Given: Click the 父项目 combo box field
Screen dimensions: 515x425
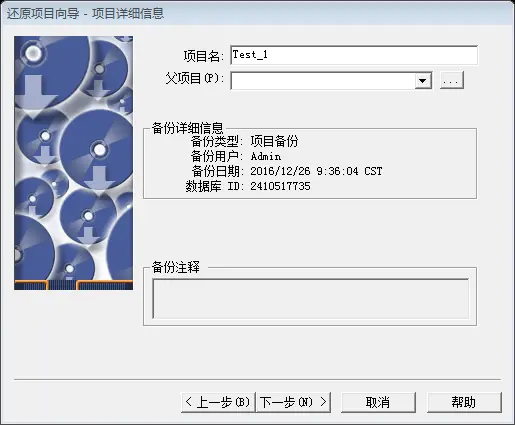Looking at the screenshot, I should tap(331, 81).
